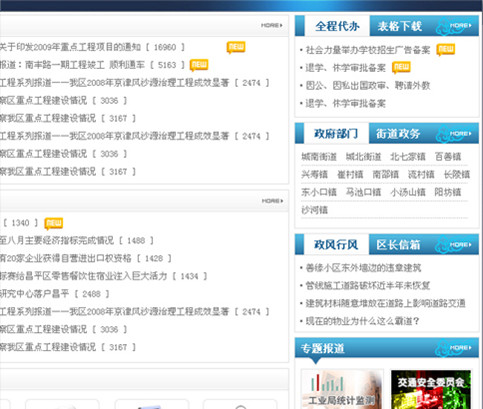Open 交通安全委员会 thumbnail
This screenshot has width=483, height=409.
(431, 389)
